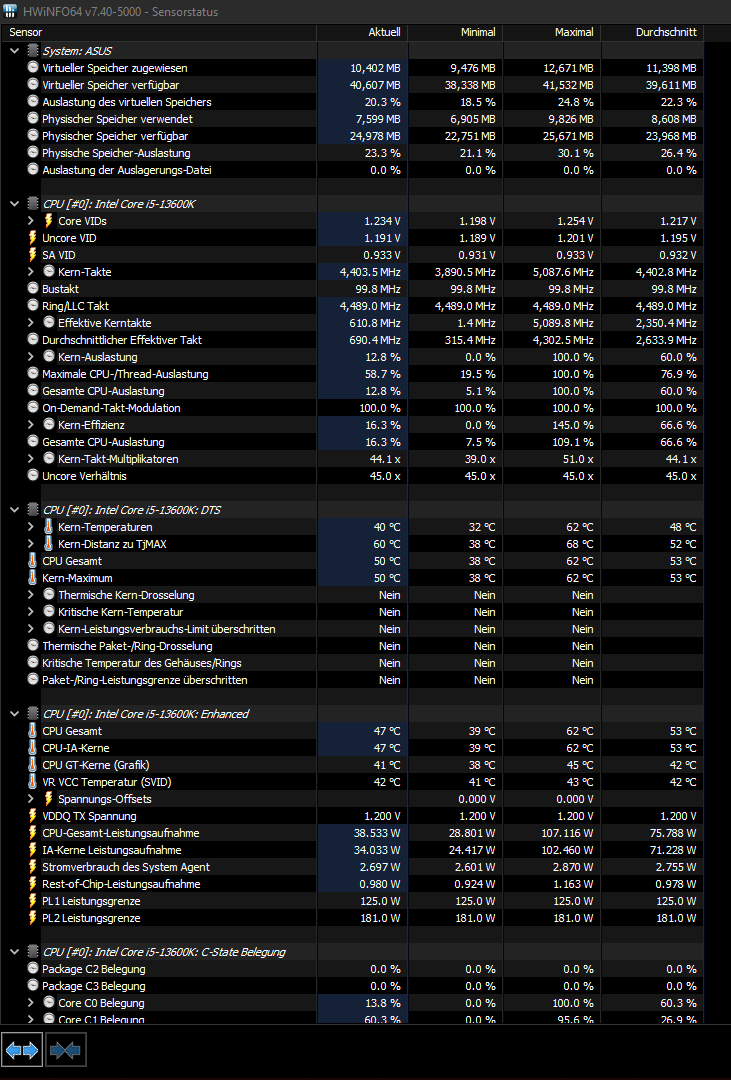
Task: Click lightning icon beside PL1 Leistungsgrenze
Action: 32,900
